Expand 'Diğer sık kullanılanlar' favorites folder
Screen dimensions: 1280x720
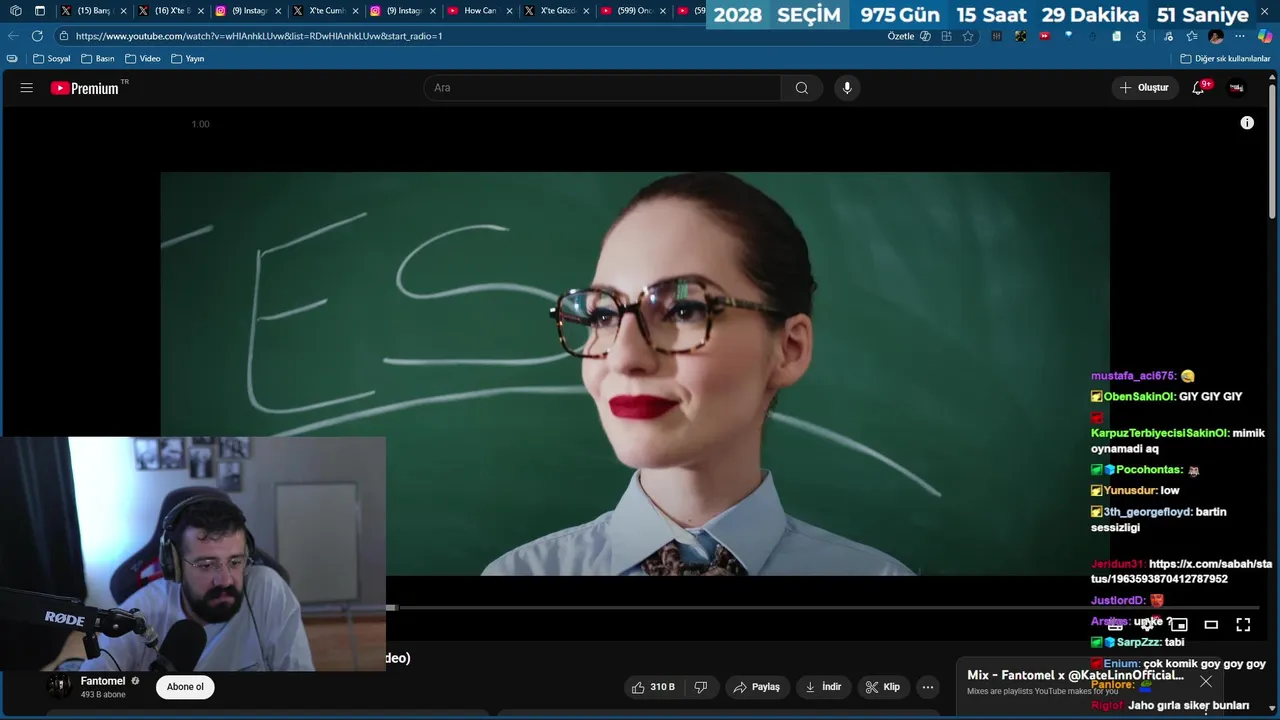(1225, 59)
